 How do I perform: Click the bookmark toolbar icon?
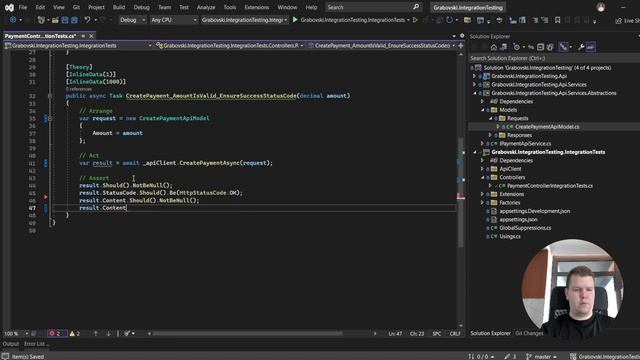point(557,20)
